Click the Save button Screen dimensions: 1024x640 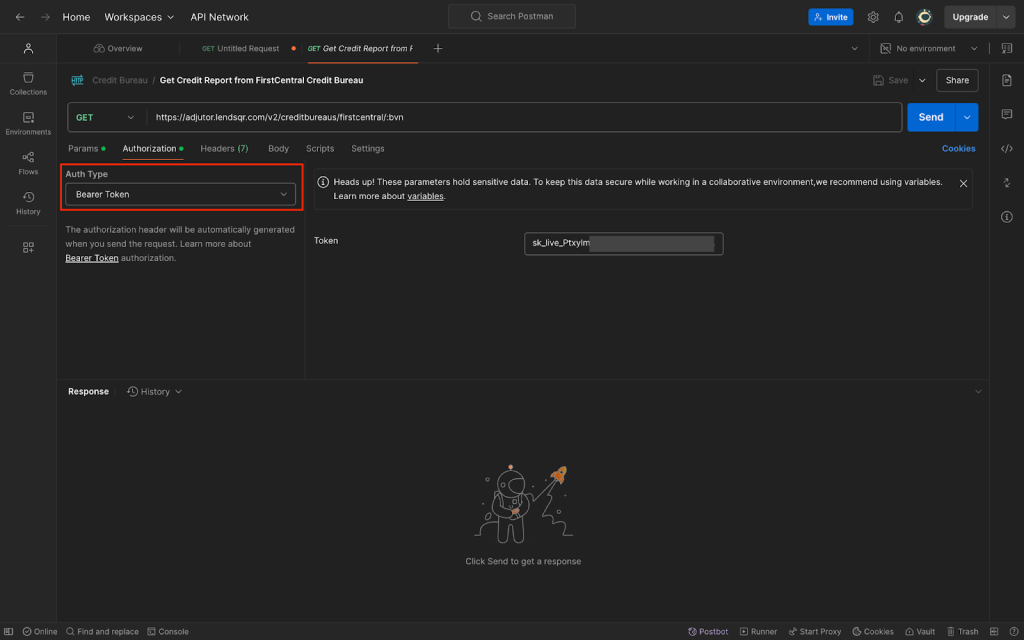coord(891,80)
